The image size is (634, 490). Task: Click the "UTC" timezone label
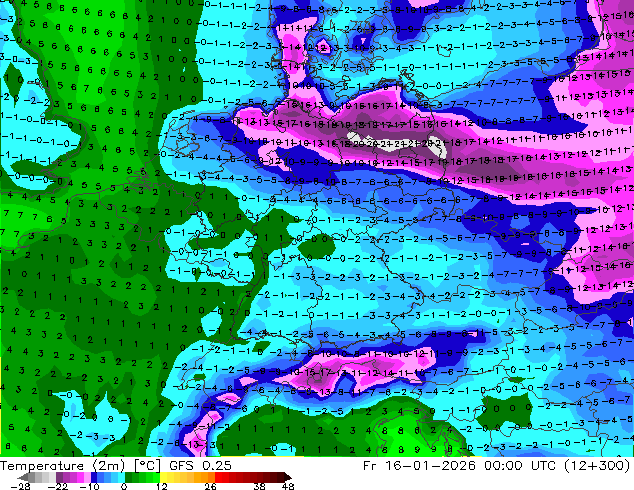(543, 466)
